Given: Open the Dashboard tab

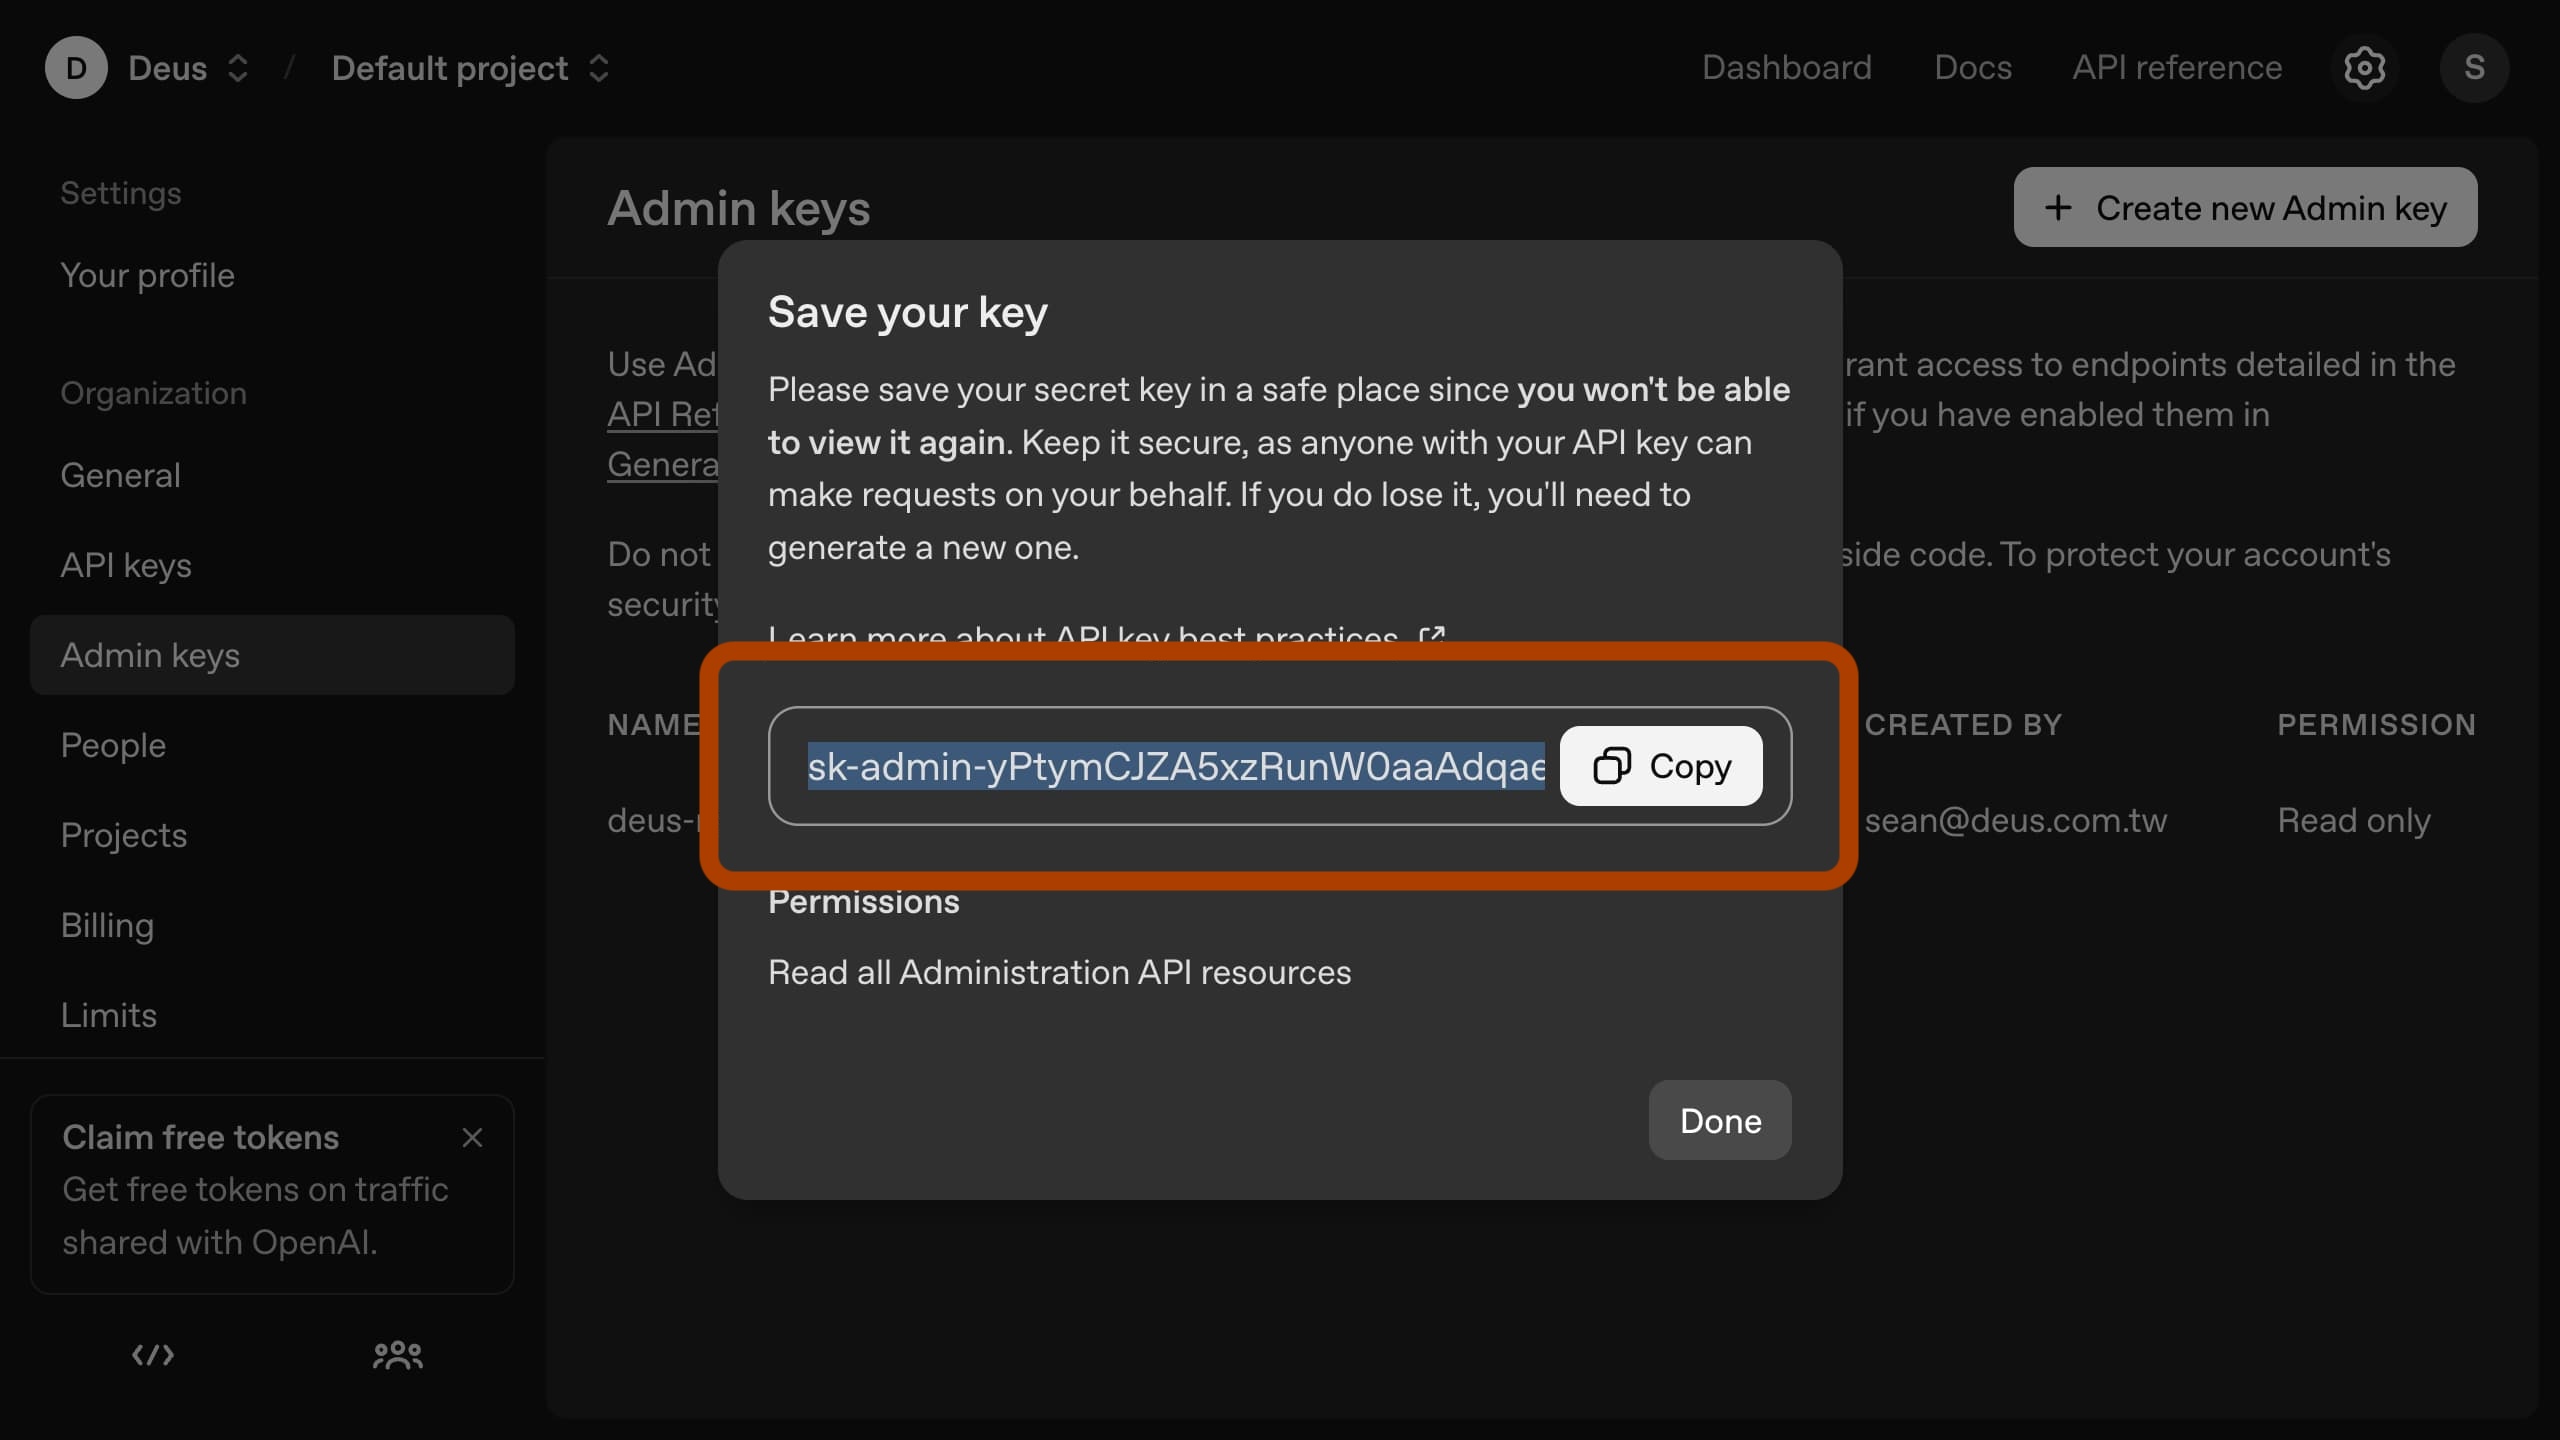Looking at the screenshot, I should (1786, 68).
